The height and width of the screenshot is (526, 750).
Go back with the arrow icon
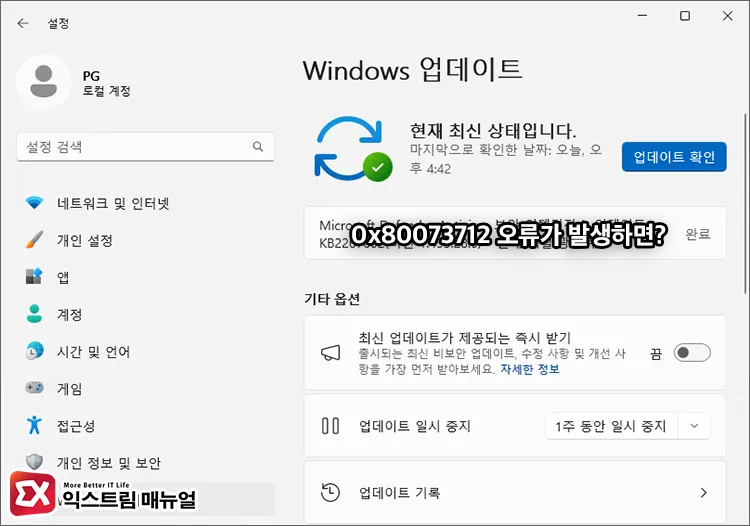[x=23, y=23]
